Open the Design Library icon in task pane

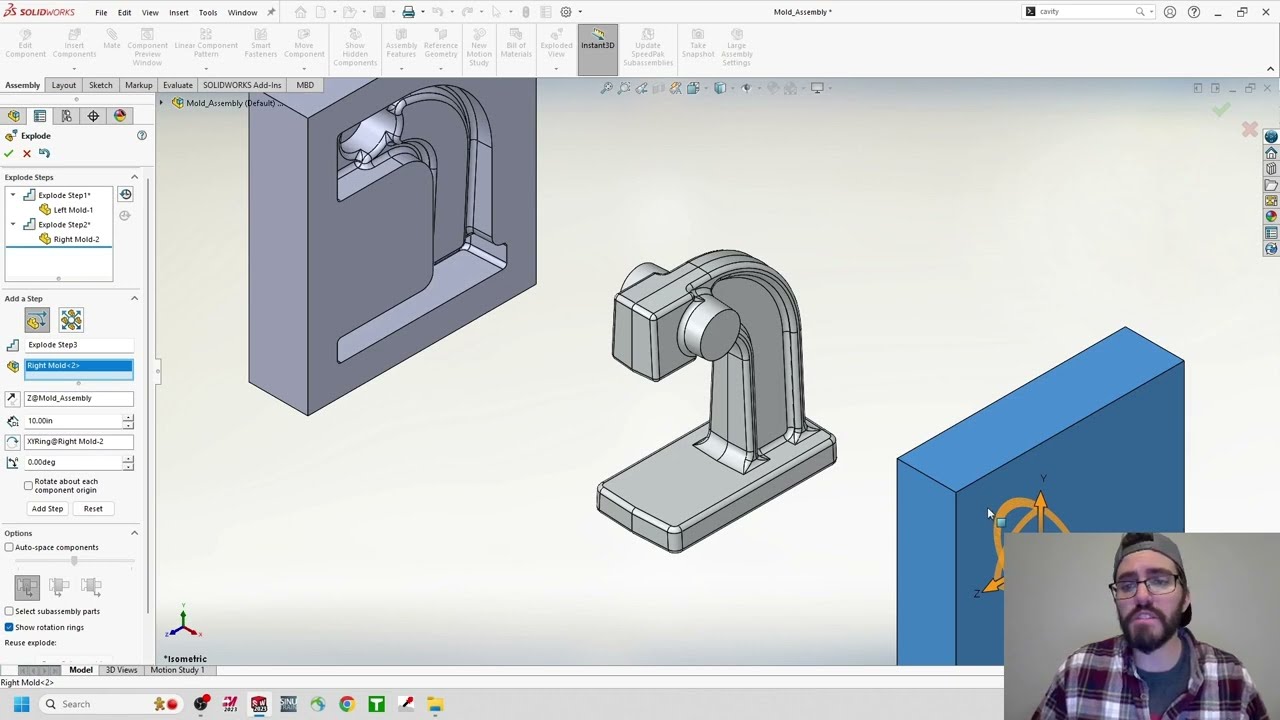click(1271, 169)
